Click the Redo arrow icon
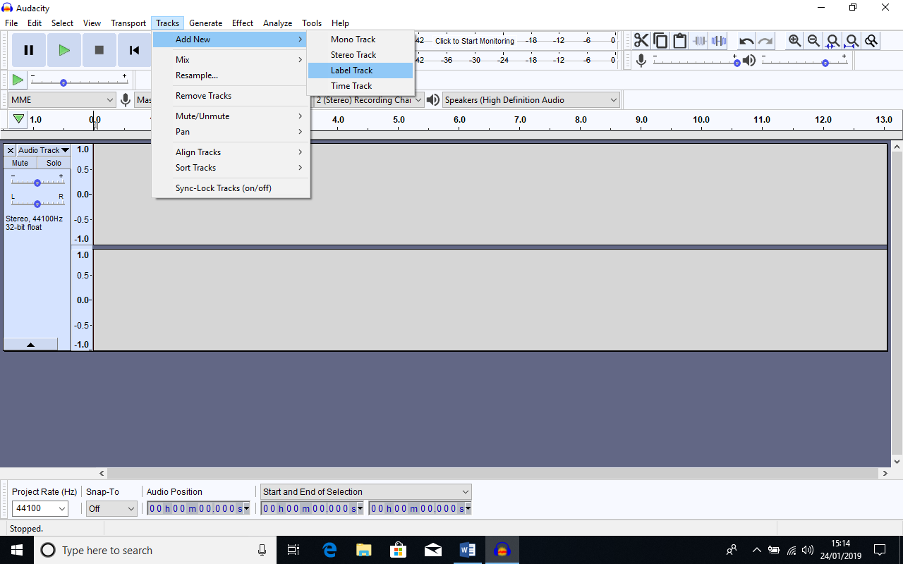904x564 pixels. 765,40
